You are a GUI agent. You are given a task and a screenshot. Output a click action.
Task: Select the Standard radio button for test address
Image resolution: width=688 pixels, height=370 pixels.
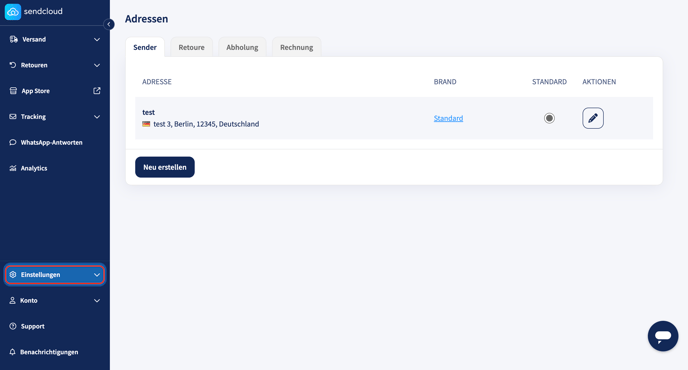(x=549, y=118)
